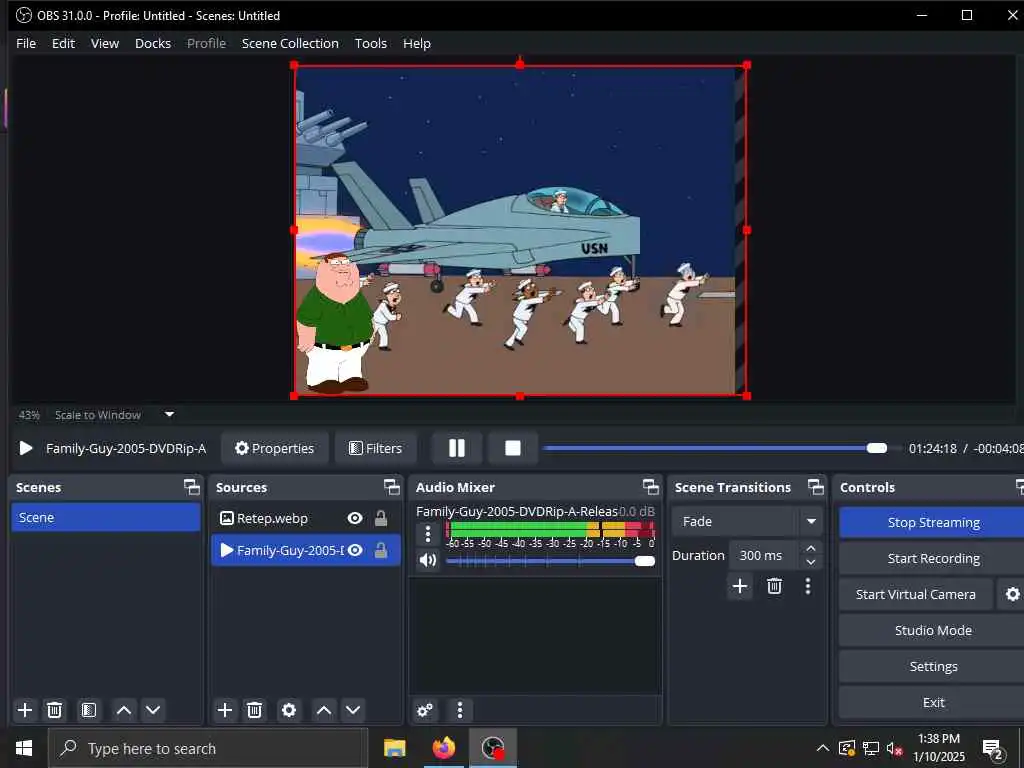The image size is (1024, 768).
Task: Open the Help menu
Action: pos(417,43)
